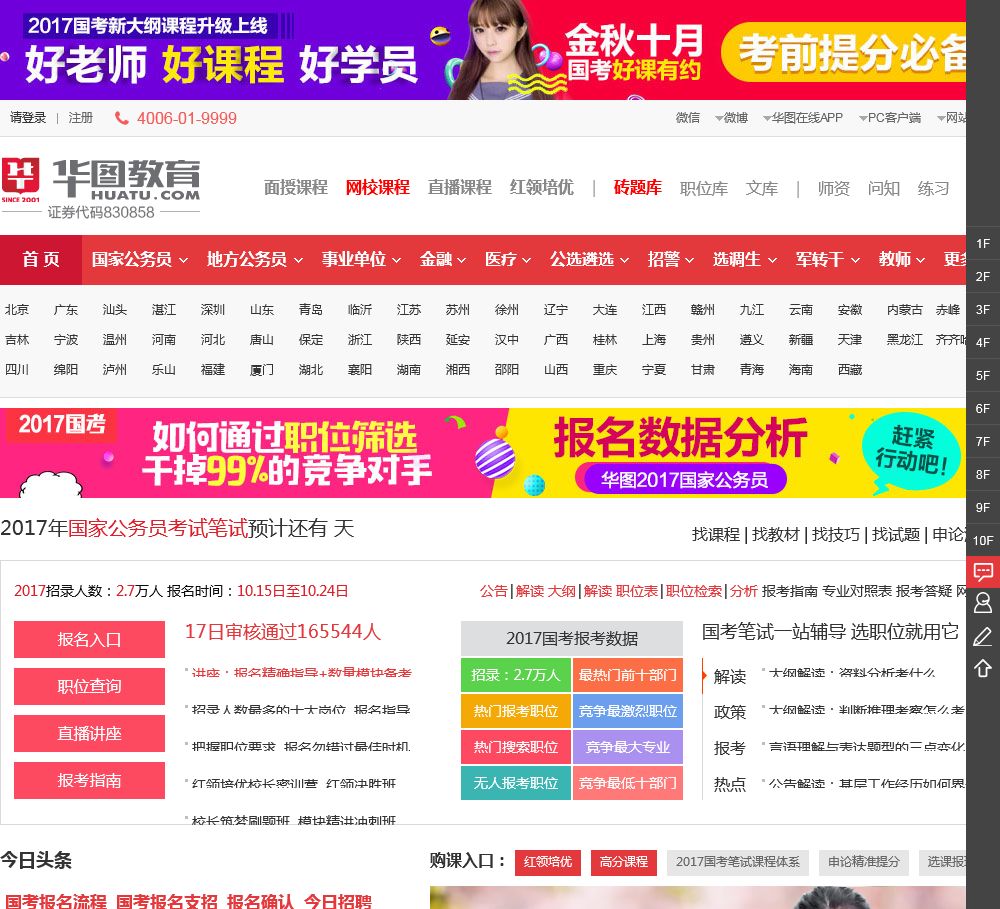Image resolution: width=1000 pixels, height=909 pixels.
Task: Click the 红领培优 purchase tag
Action: tap(548, 862)
